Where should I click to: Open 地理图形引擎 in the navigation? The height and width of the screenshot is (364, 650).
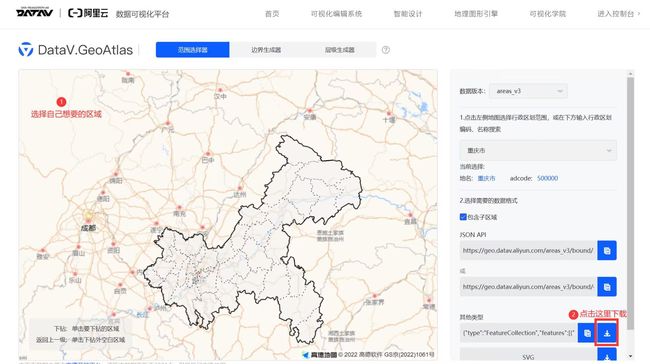point(476,14)
